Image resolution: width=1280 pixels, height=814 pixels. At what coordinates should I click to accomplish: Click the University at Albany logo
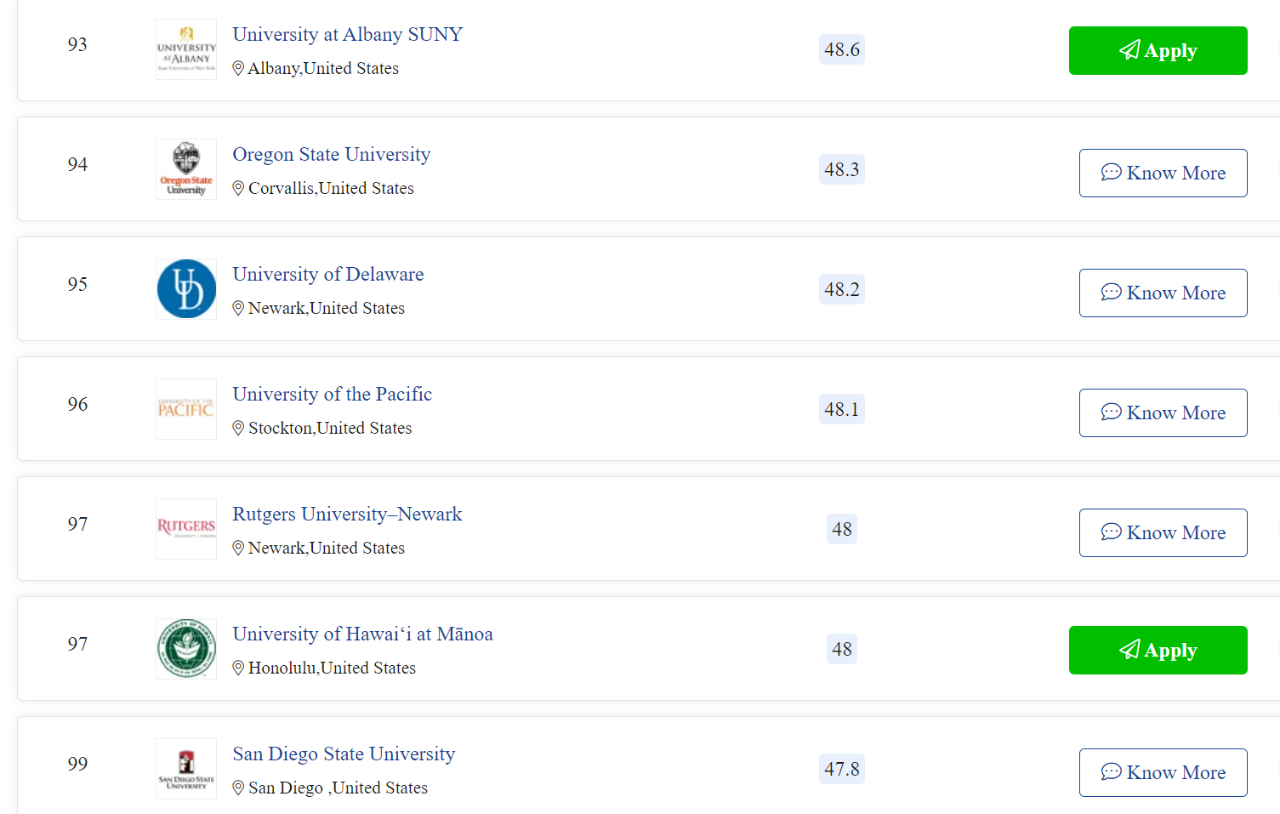pyautogui.click(x=186, y=49)
